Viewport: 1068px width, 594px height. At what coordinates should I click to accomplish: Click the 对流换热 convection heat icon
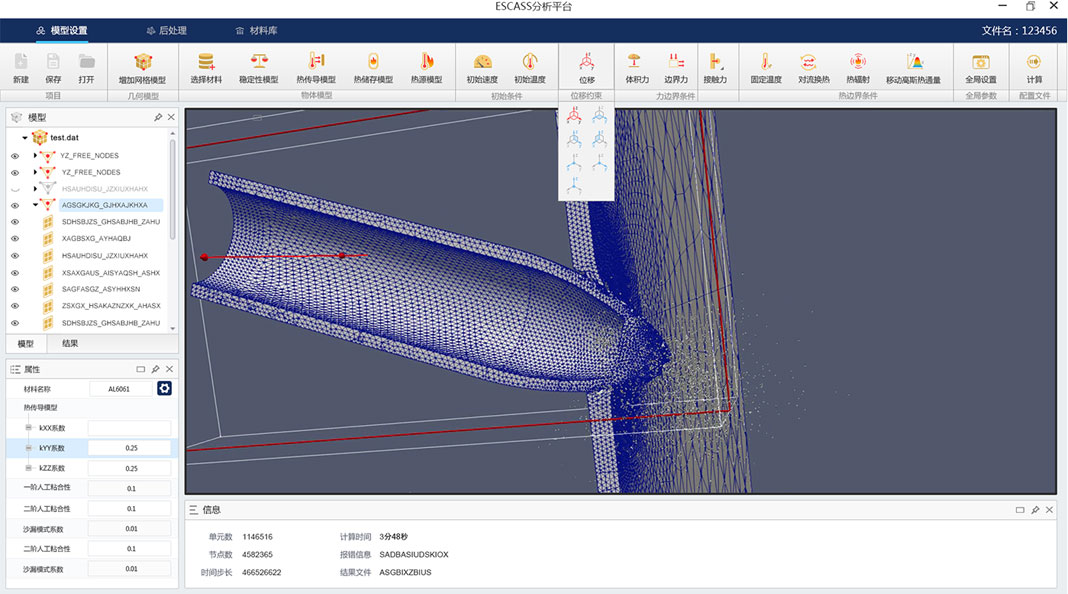coord(813,62)
